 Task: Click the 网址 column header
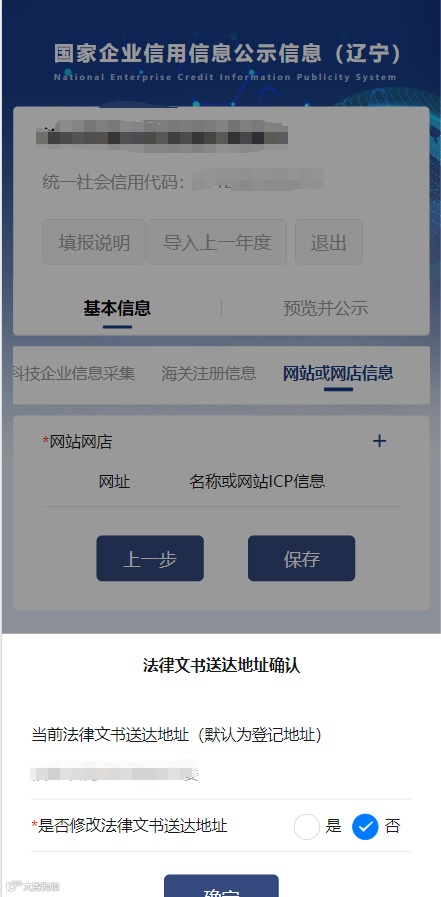[114, 481]
